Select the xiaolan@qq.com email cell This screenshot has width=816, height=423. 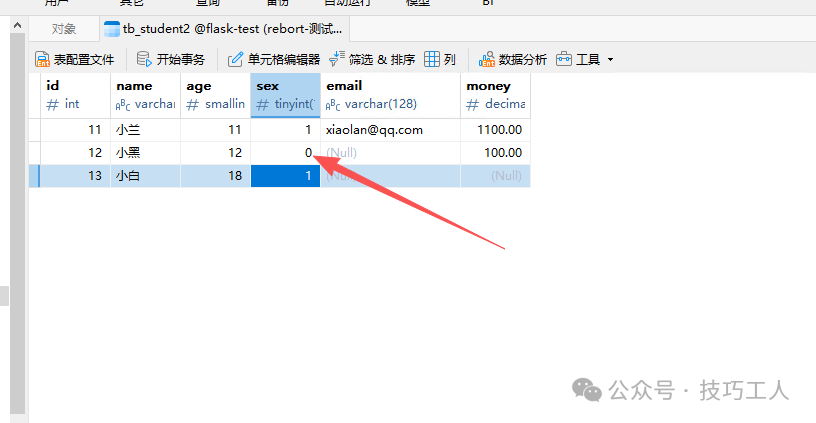pos(390,130)
